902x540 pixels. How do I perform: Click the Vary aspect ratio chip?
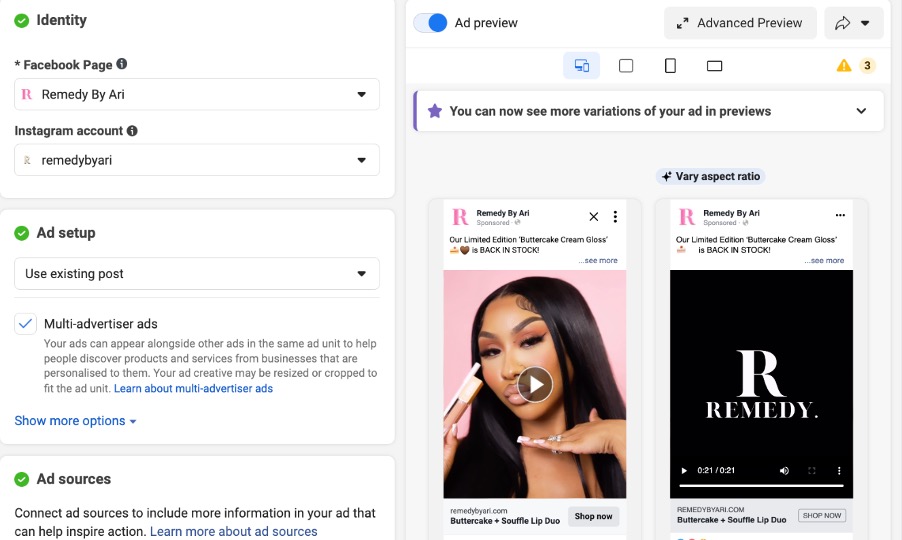[710, 177]
